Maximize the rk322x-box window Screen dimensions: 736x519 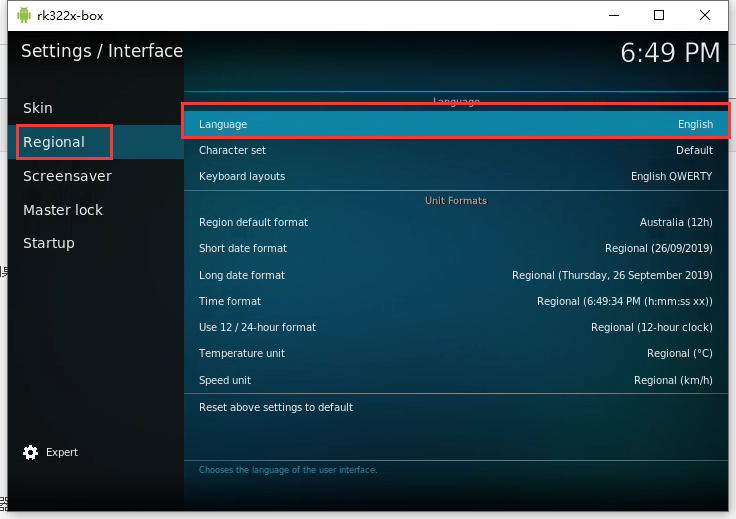point(659,15)
